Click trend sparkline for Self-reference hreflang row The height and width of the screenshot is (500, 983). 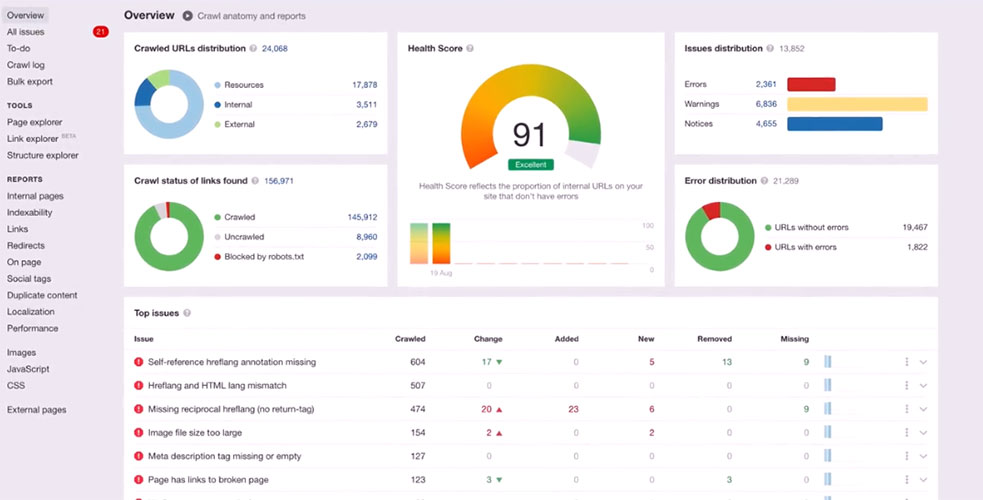pyautogui.click(x=828, y=362)
